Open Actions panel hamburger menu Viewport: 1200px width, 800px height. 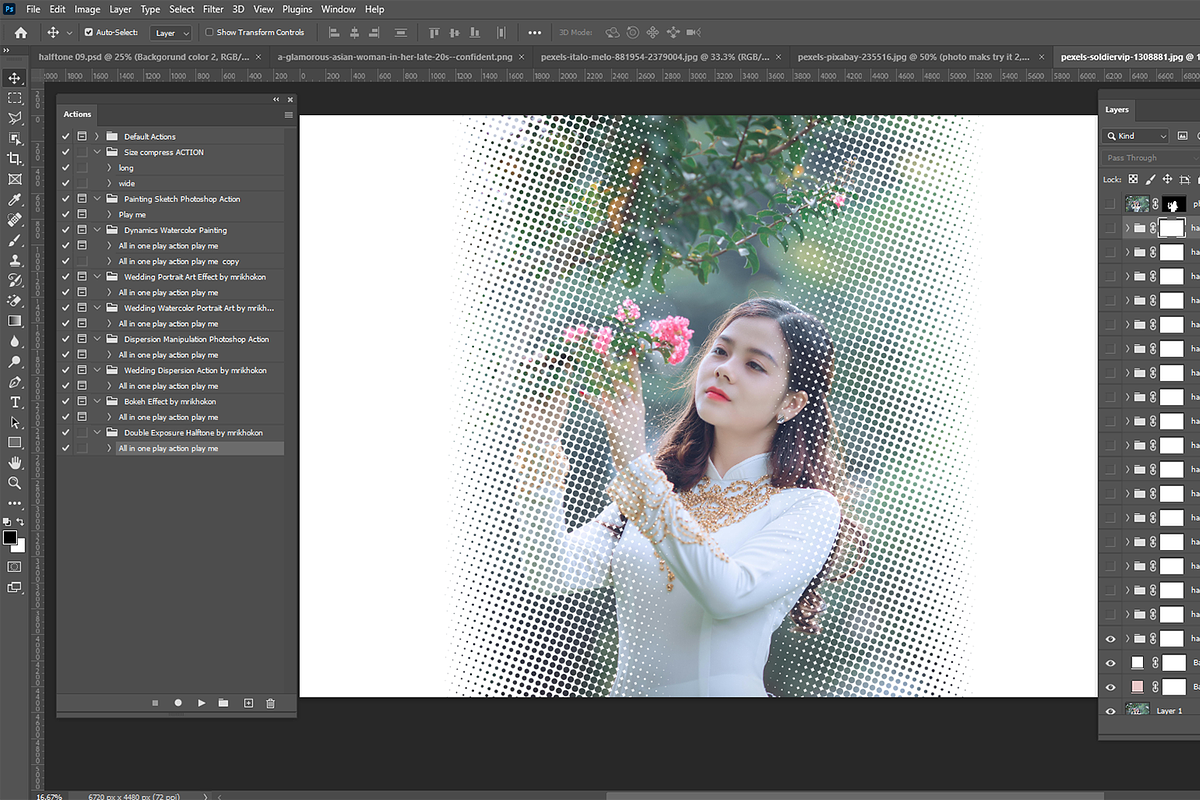(288, 115)
